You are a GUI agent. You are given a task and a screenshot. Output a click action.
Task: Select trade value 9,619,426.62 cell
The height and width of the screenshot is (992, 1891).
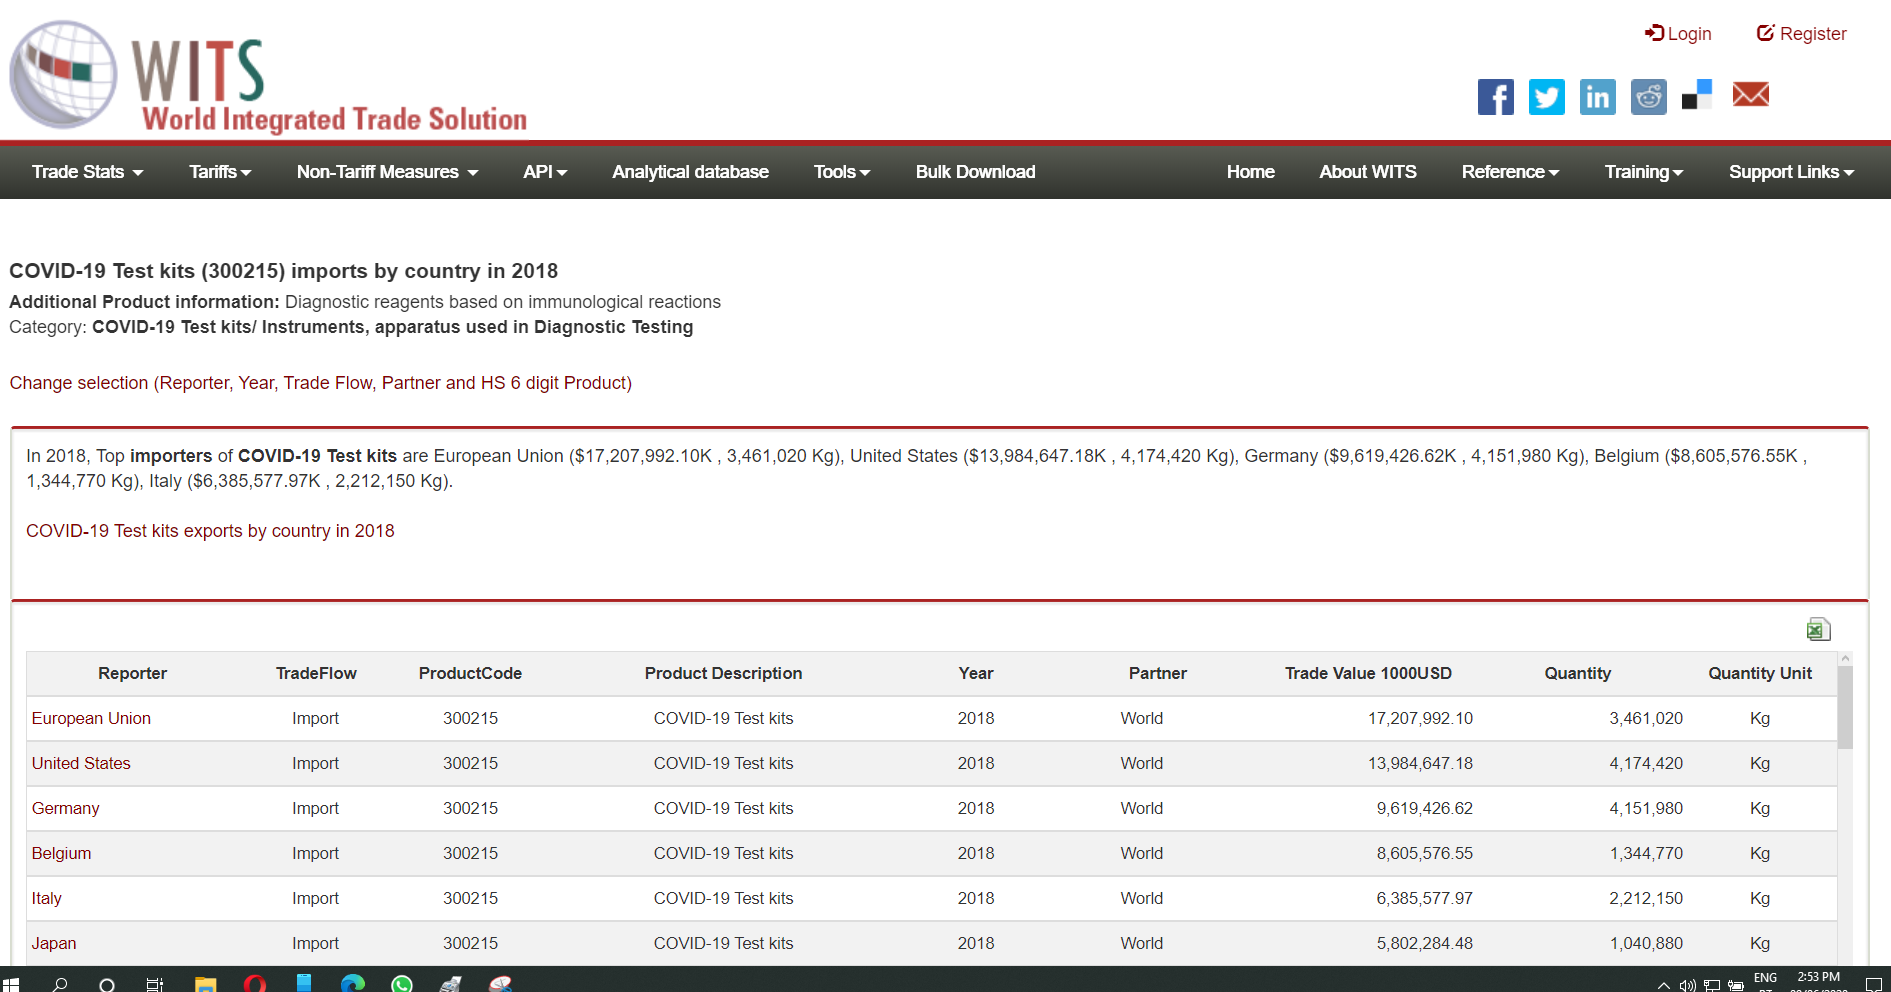pyautogui.click(x=1424, y=808)
